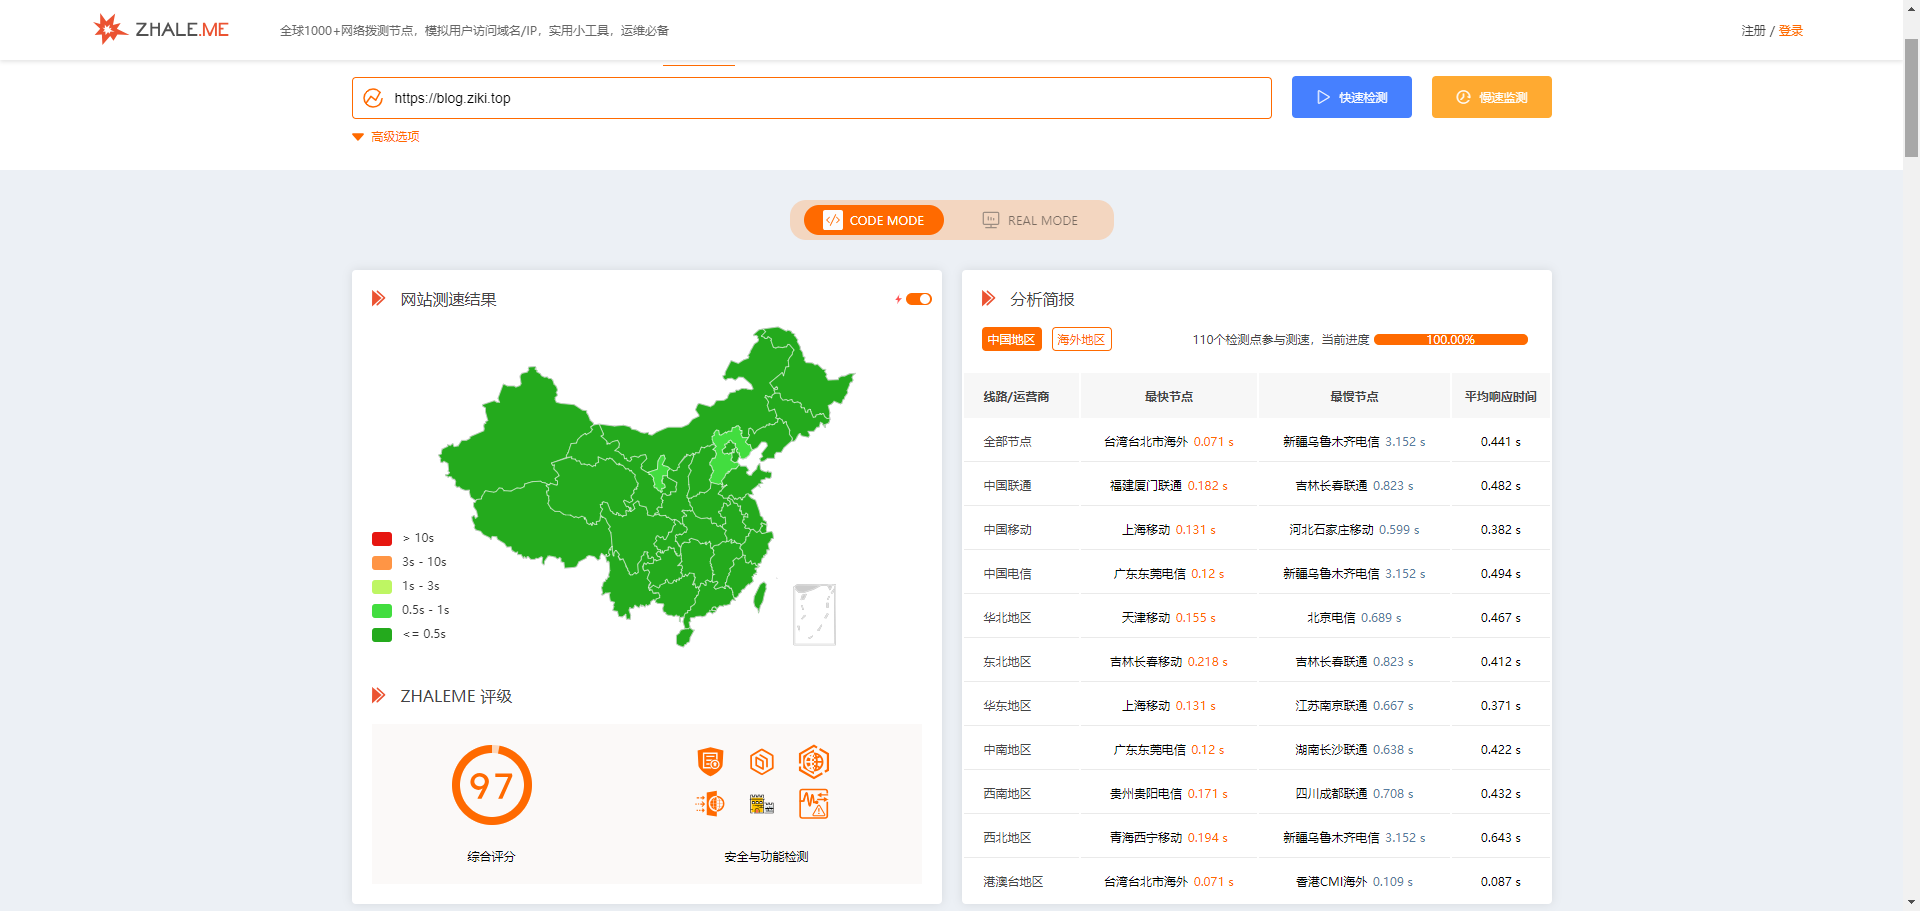Select the 中国联通 row label
This screenshot has width=1920, height=911.
(x=1007, y=485)
